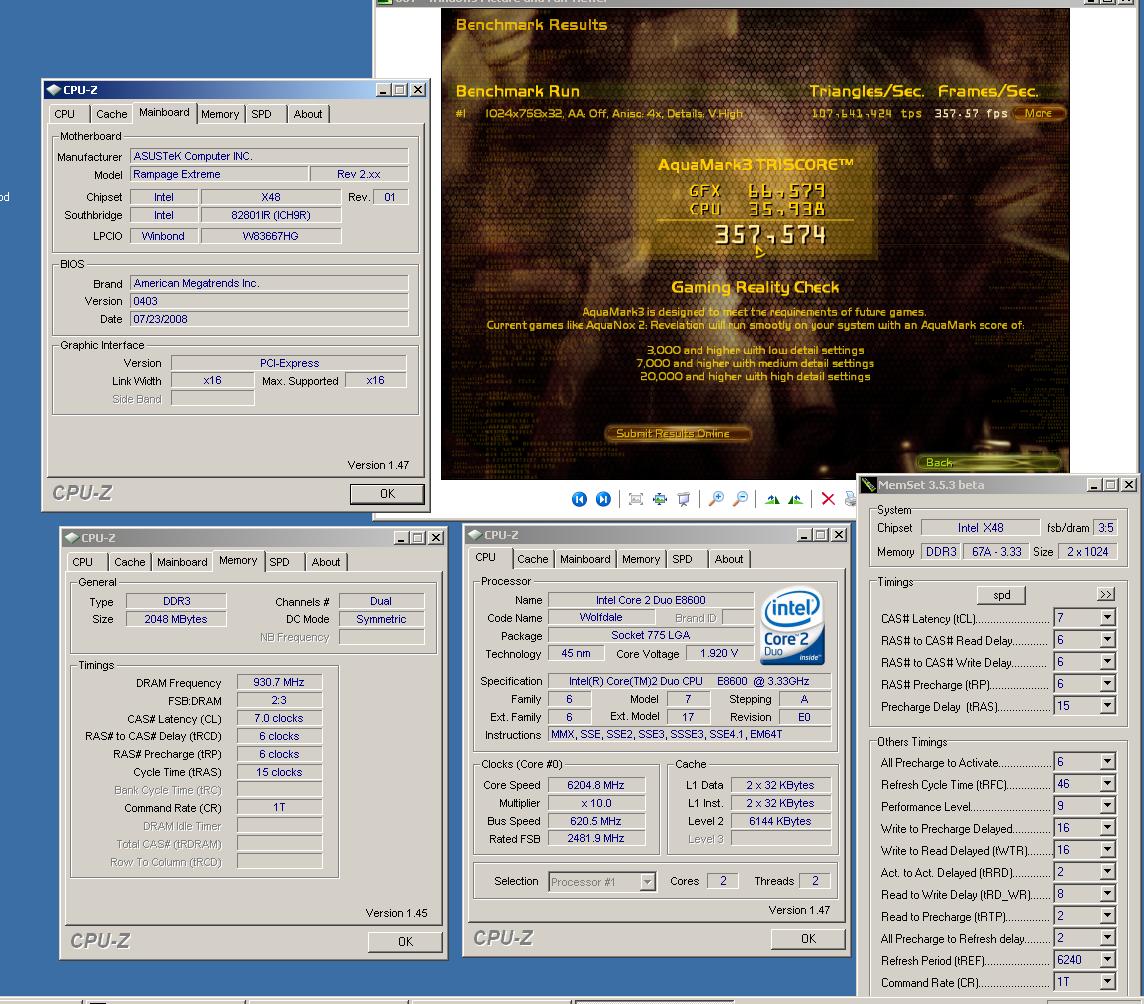Expand the RAS# Precharge (tRP) dropdown in MemSet
The image size is (1144, 1004).
[1107, 684]
